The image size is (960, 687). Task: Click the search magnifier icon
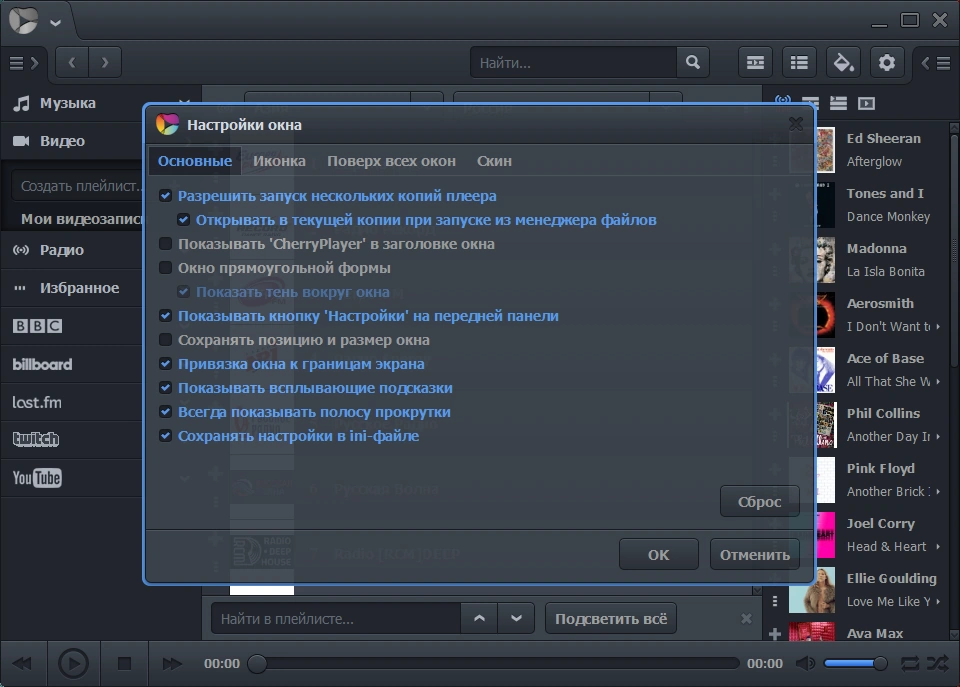[x=692, y=62]
